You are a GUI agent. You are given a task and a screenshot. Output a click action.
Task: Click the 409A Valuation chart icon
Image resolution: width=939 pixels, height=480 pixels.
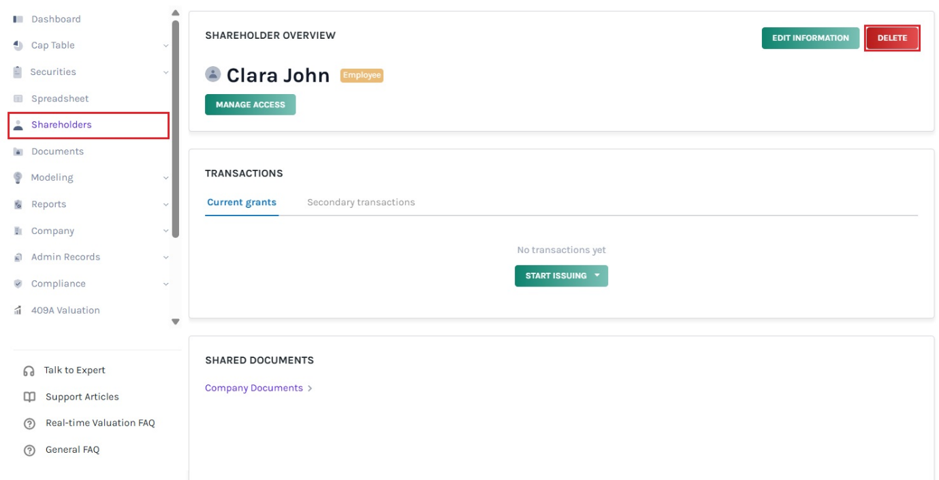point(18,311)
